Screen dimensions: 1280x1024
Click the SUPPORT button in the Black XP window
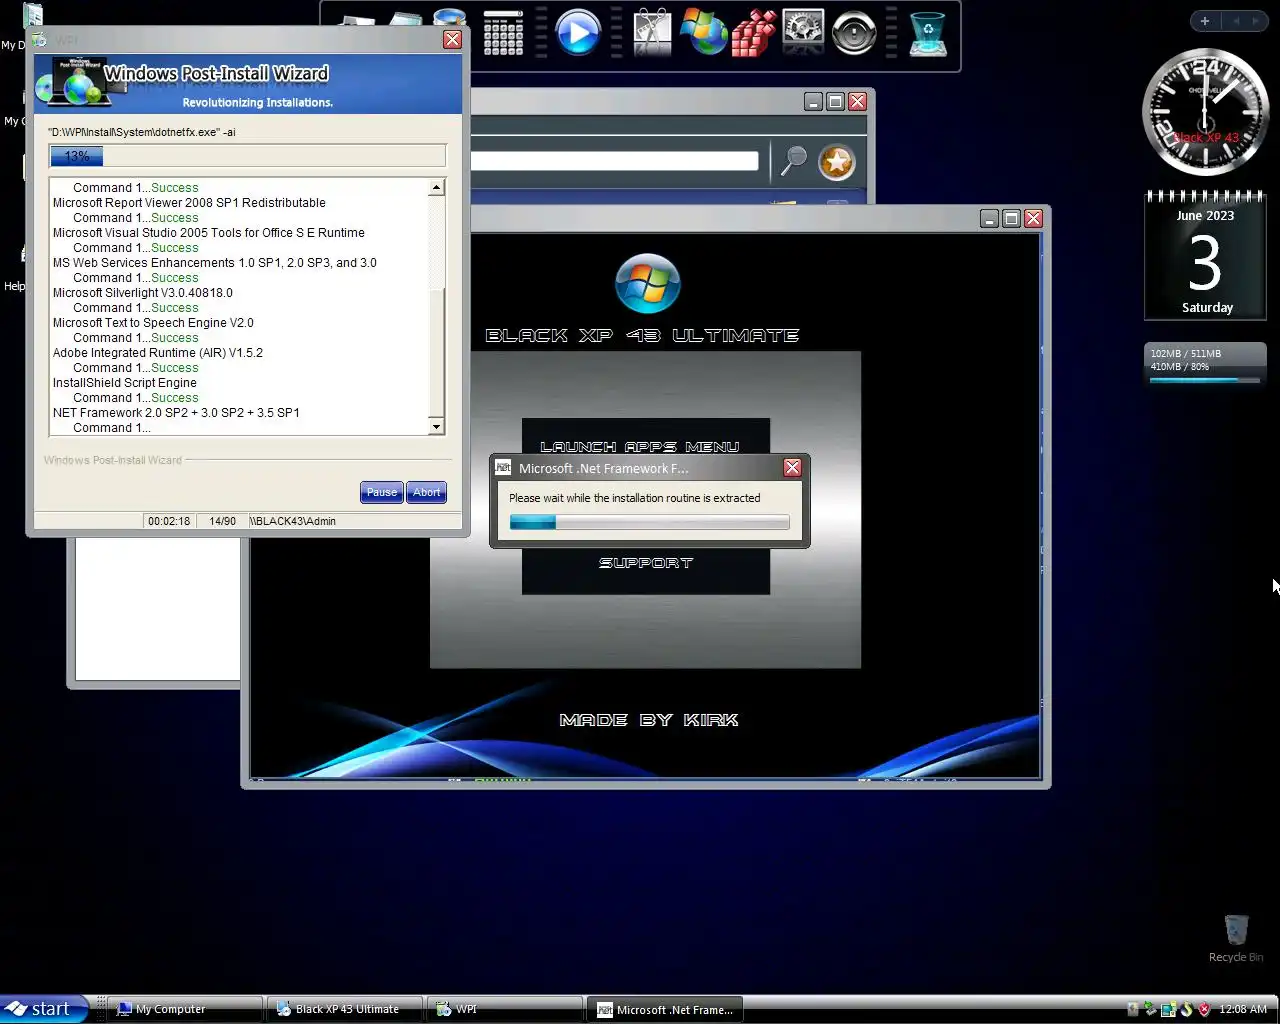646,563
